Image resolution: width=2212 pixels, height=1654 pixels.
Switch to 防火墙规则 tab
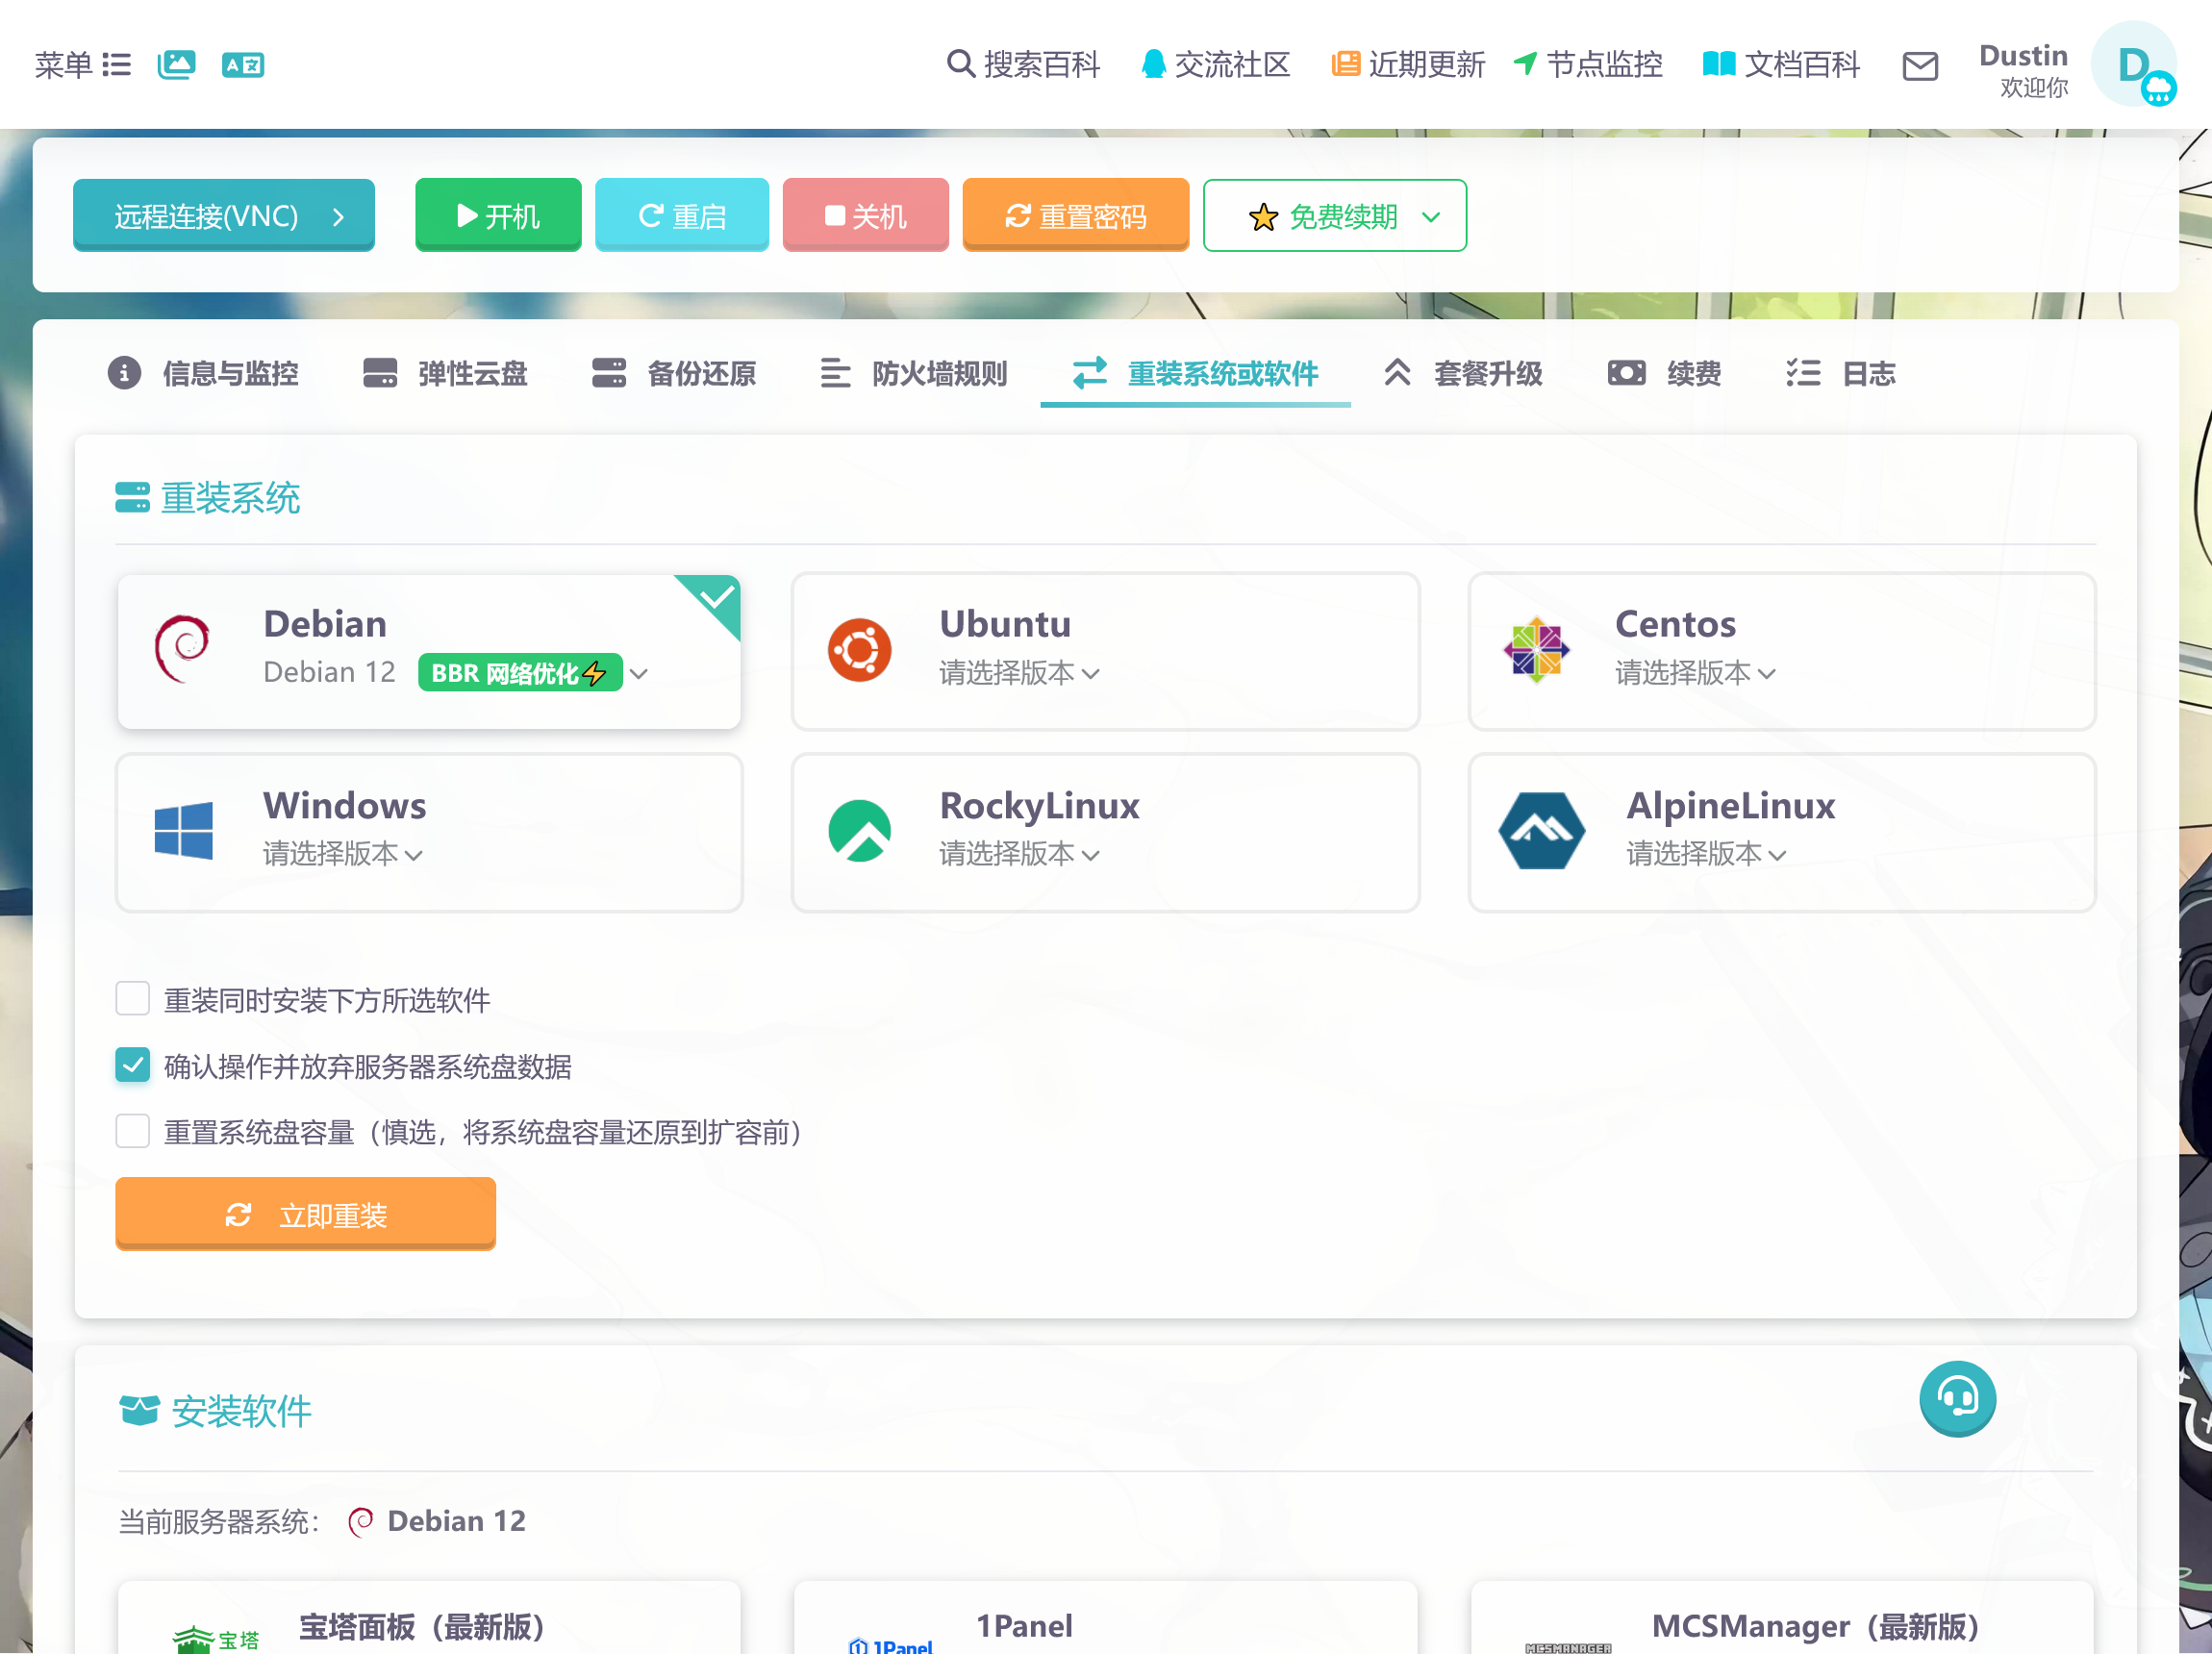click(x=914, y=374)
